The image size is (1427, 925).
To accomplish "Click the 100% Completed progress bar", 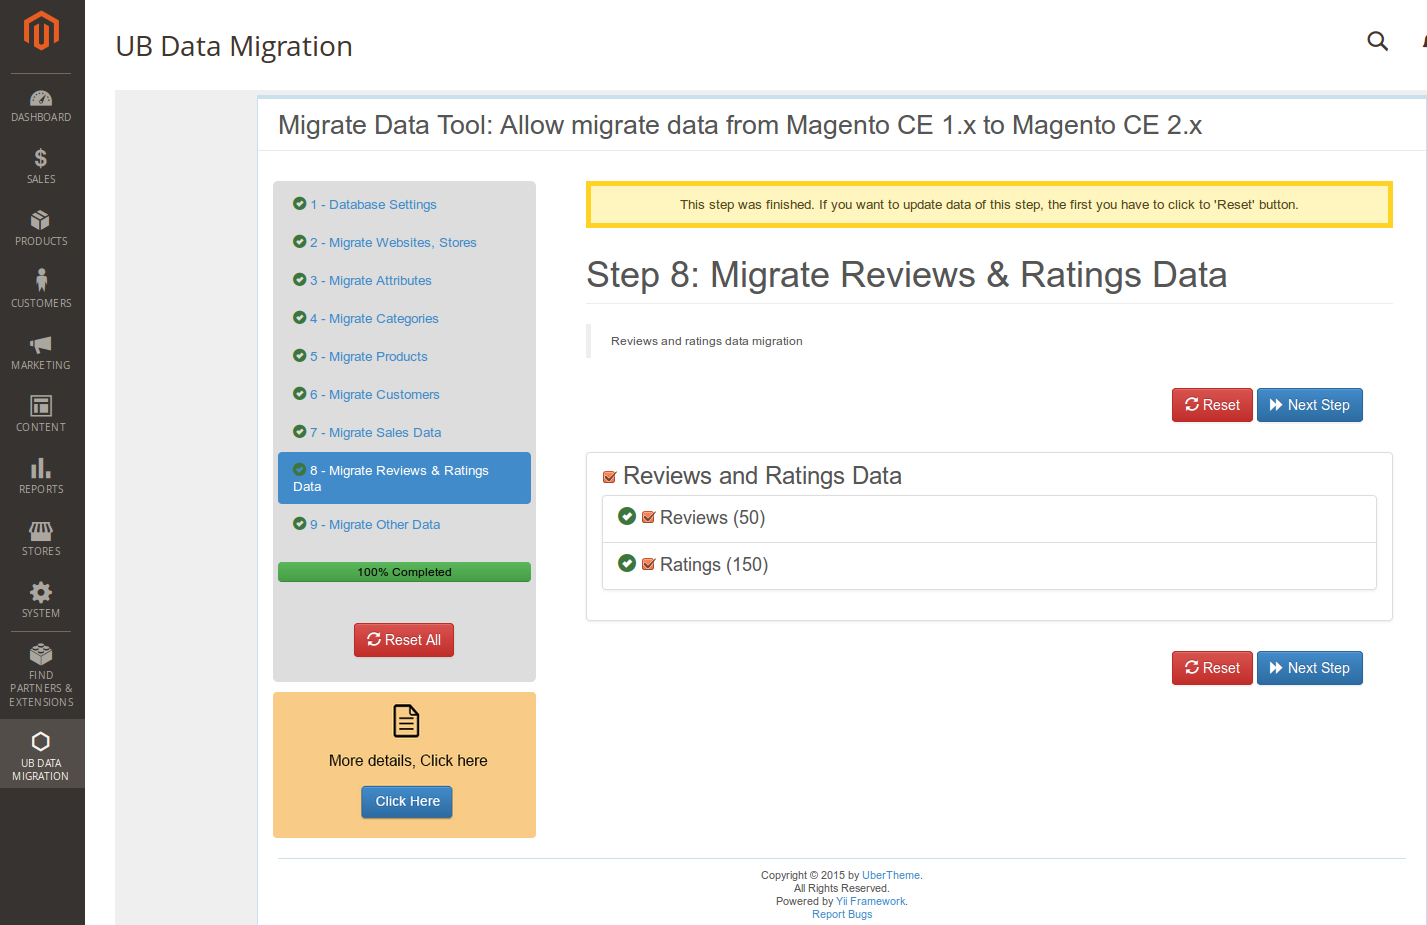I will click(404, 572).
